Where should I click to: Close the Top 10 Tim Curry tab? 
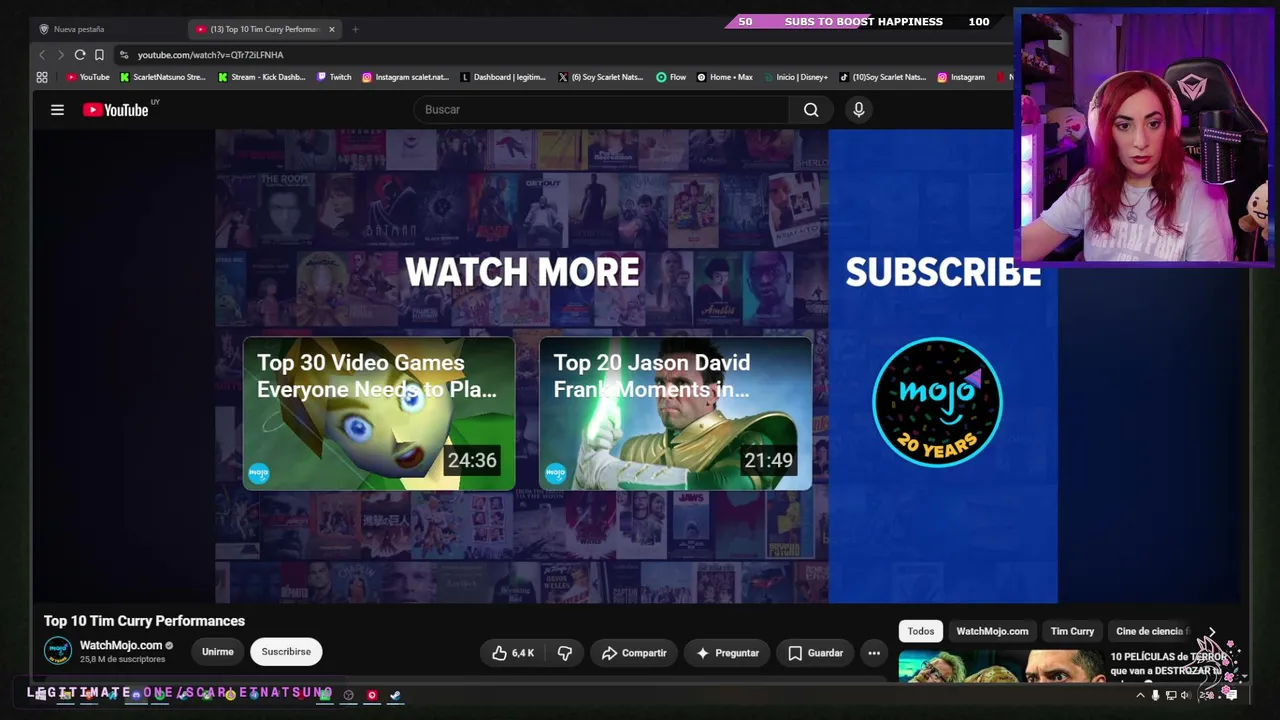[x=332, y=29]
